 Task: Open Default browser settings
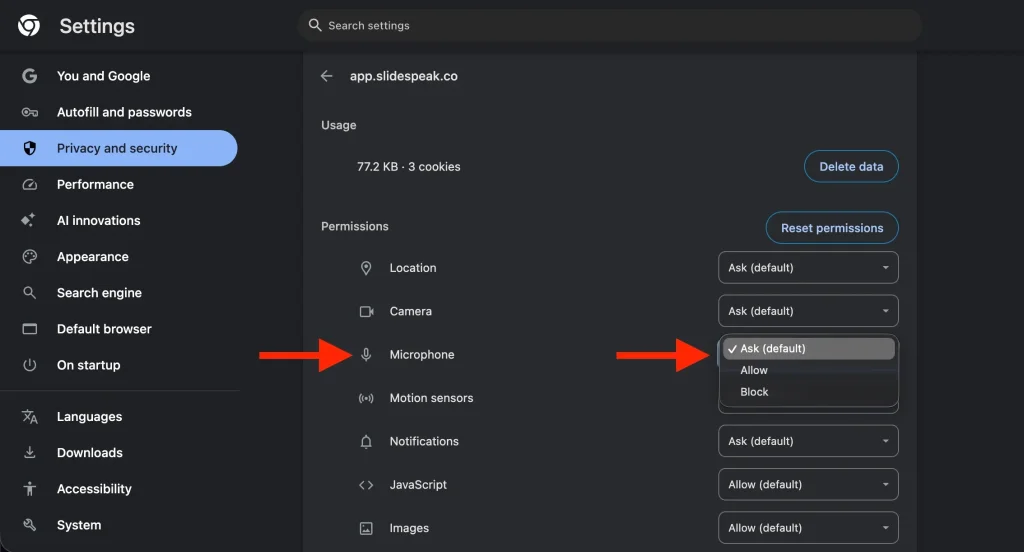point(118,329)
